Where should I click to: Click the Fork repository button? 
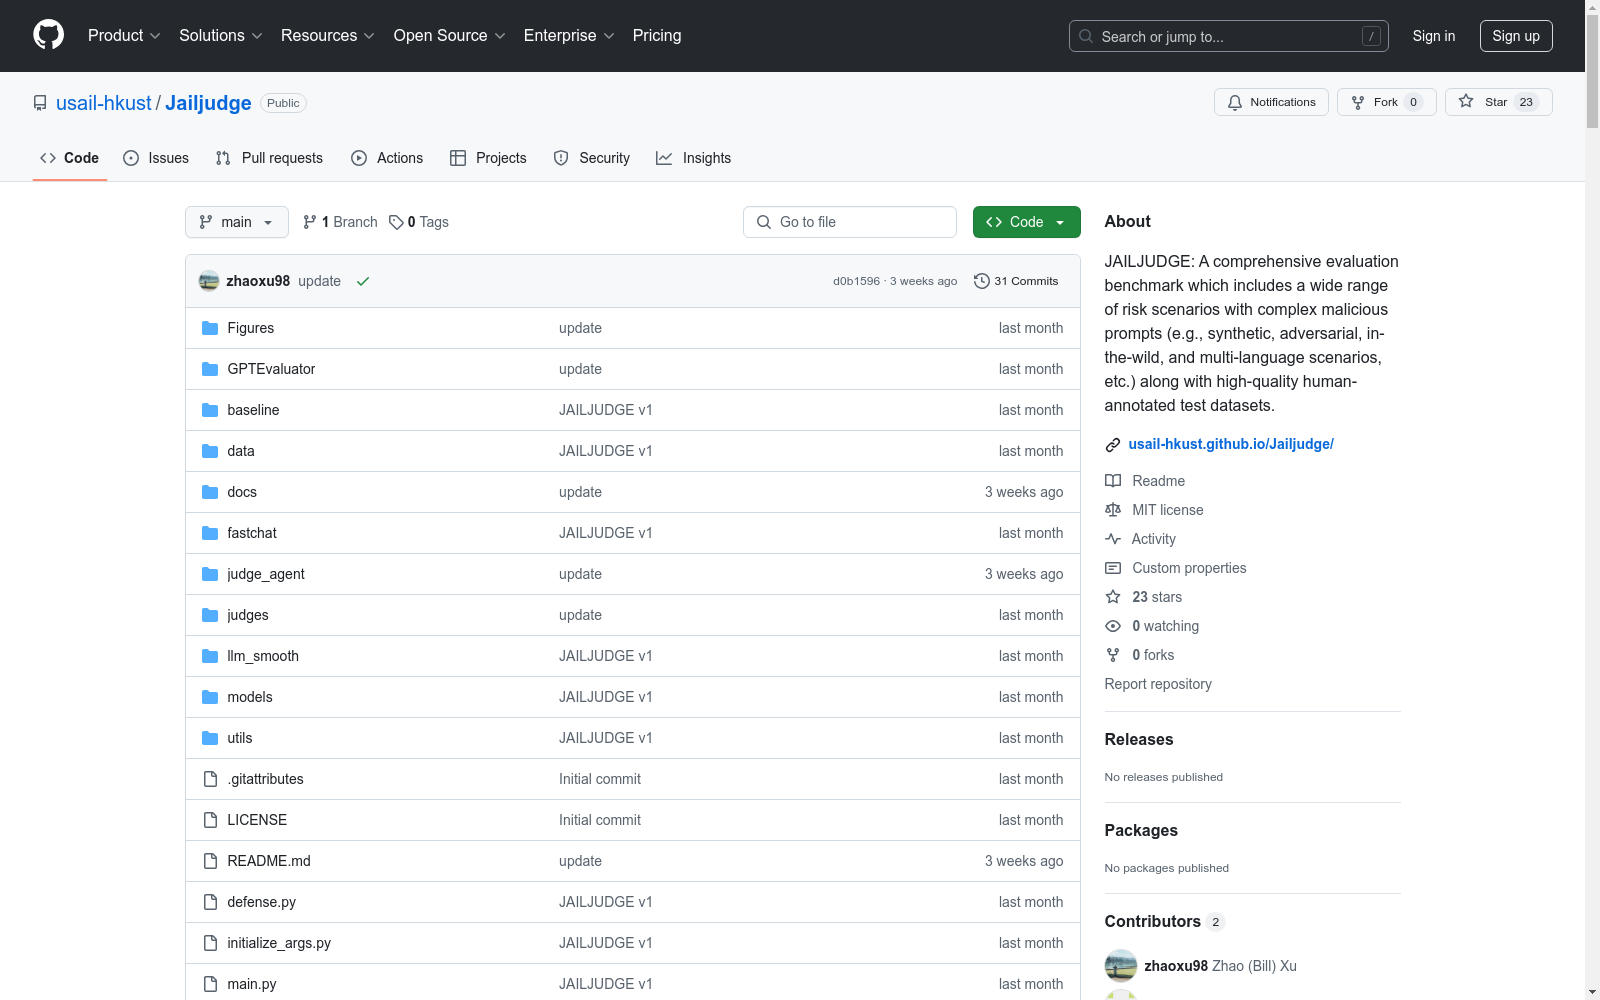coord(1386,102)
